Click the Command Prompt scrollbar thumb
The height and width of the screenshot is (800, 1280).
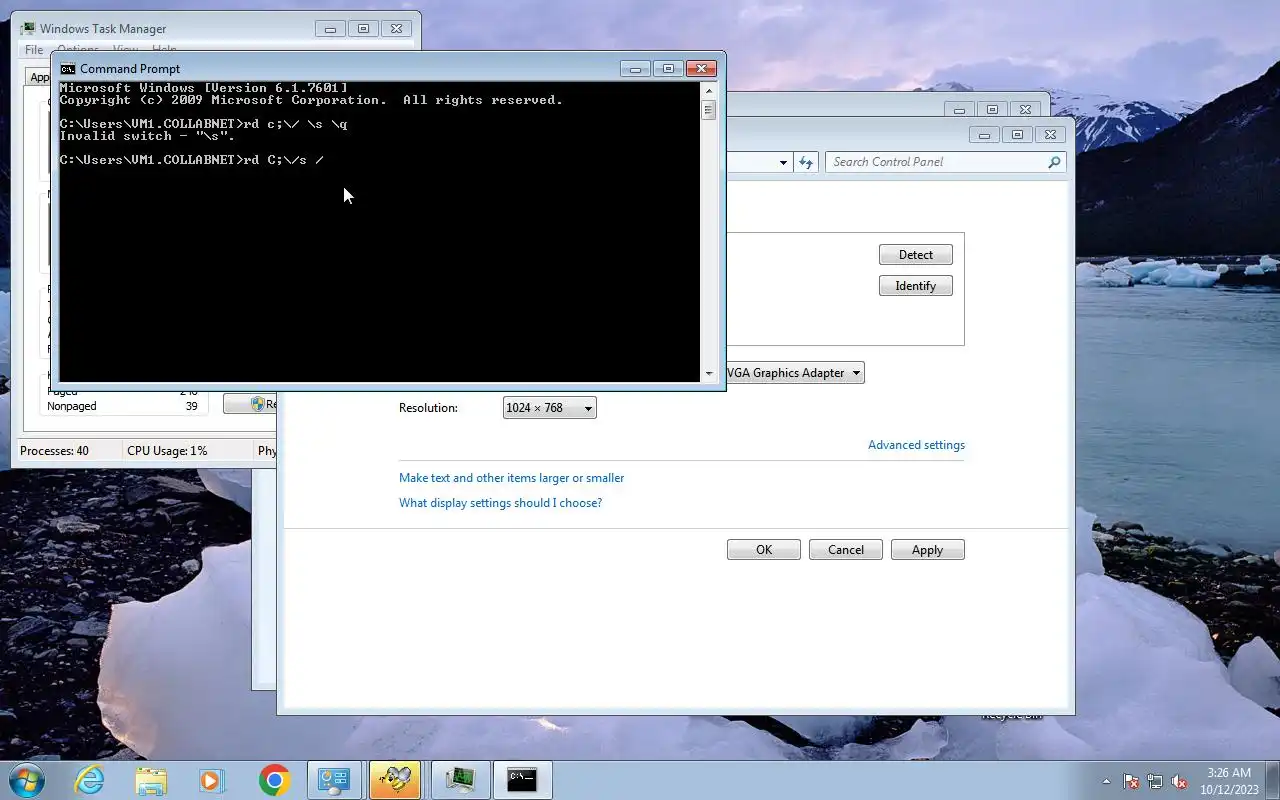[x=708, y=110]
